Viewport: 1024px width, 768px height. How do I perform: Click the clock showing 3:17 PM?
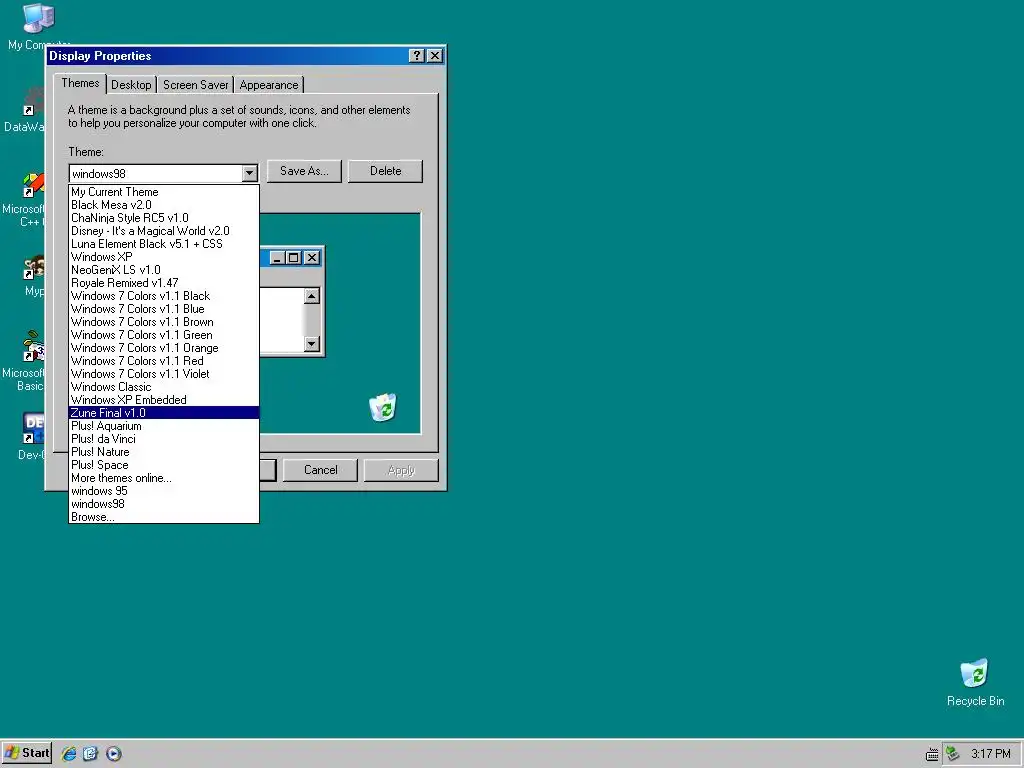(990, 754)
